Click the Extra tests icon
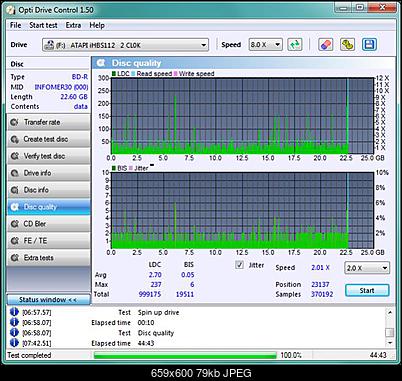The image size is (402, 381). [x=15, y=258]
